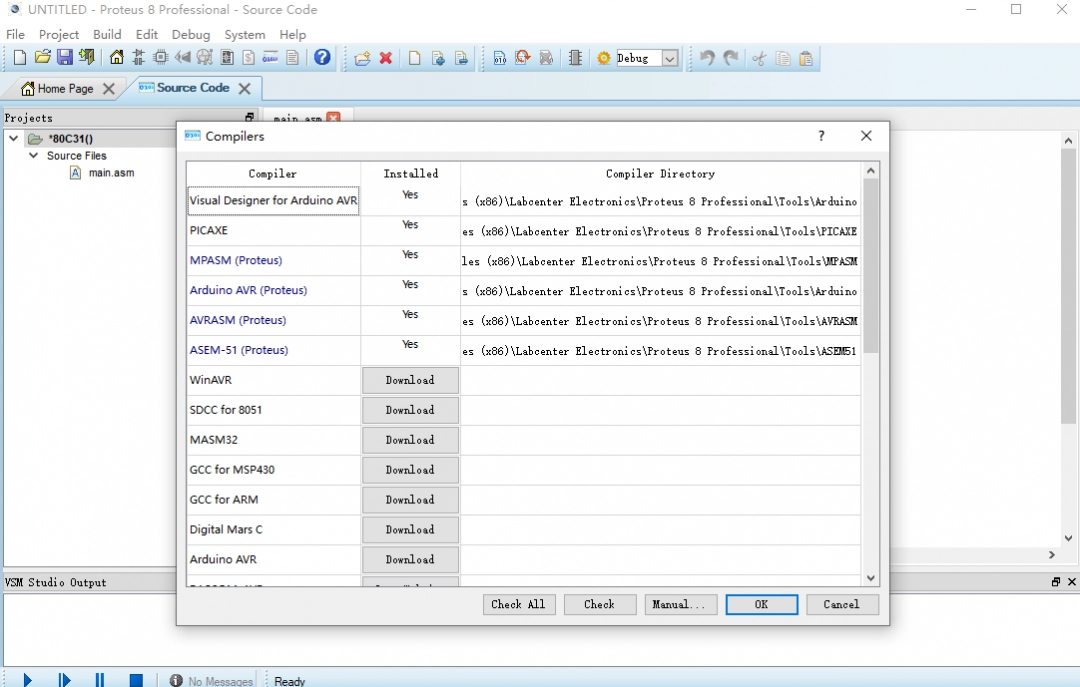Click the gear icon beside Debug dropdown
This screenshot has height=687, width=1080.
click(604, 58)
